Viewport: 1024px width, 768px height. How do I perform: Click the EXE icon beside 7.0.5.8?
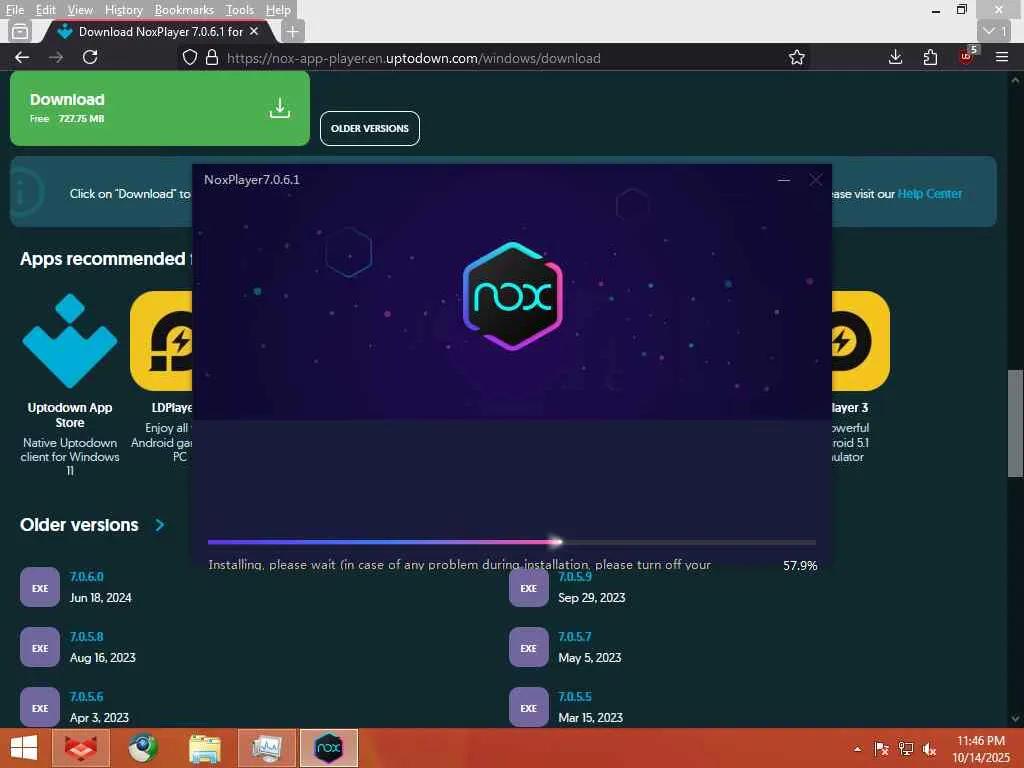click(40, 648)
